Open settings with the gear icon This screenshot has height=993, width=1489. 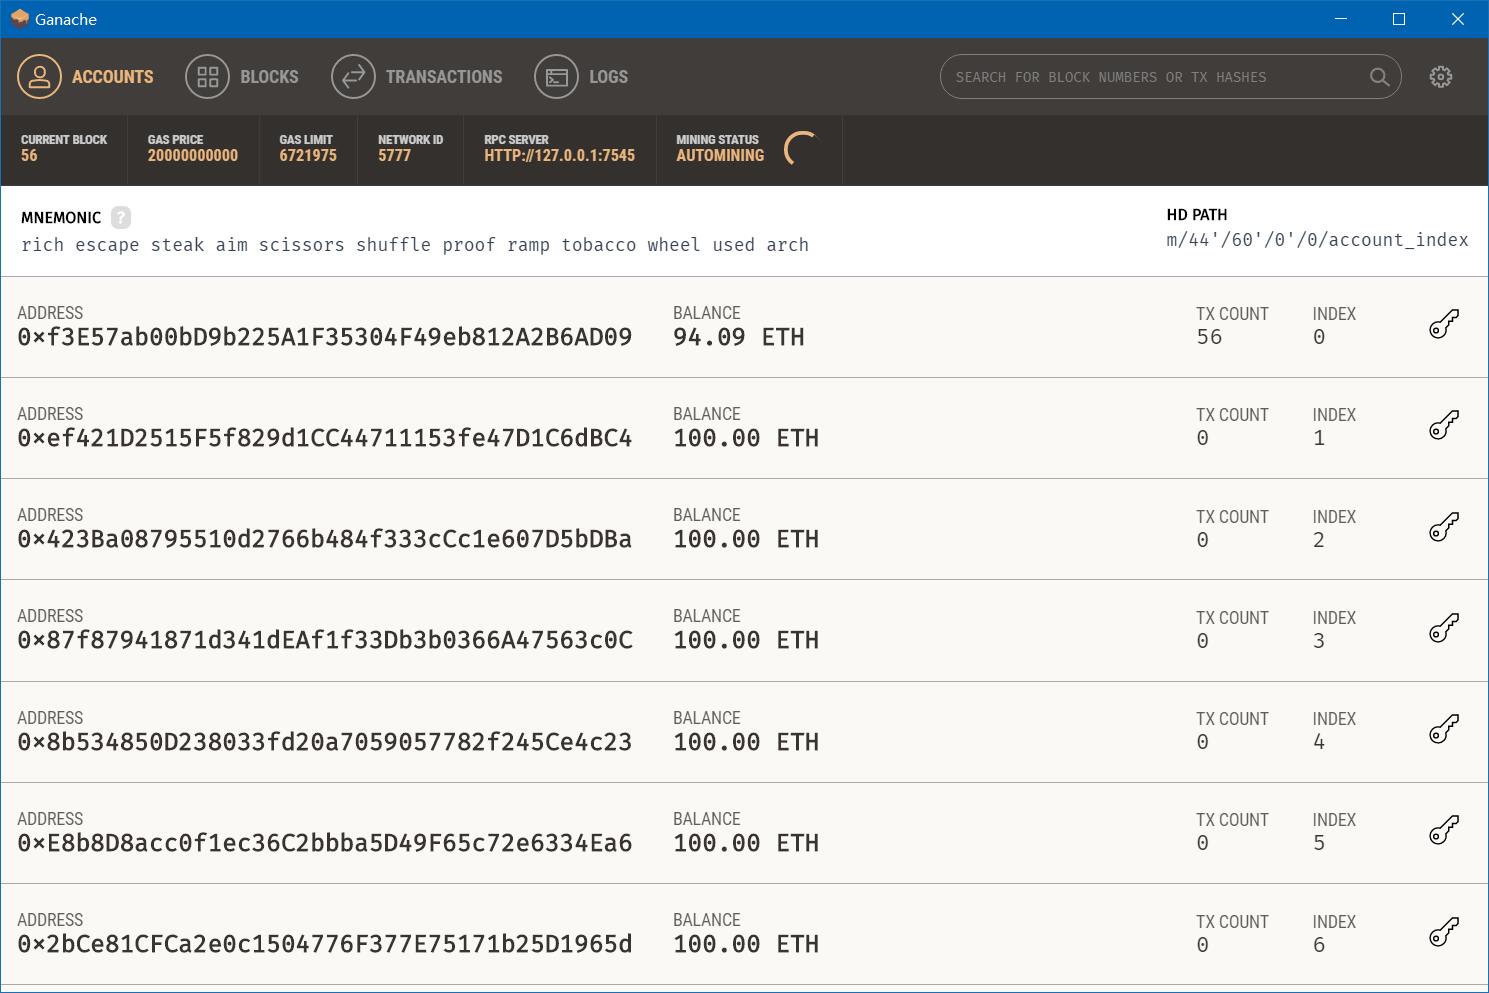click(1441, 77)
